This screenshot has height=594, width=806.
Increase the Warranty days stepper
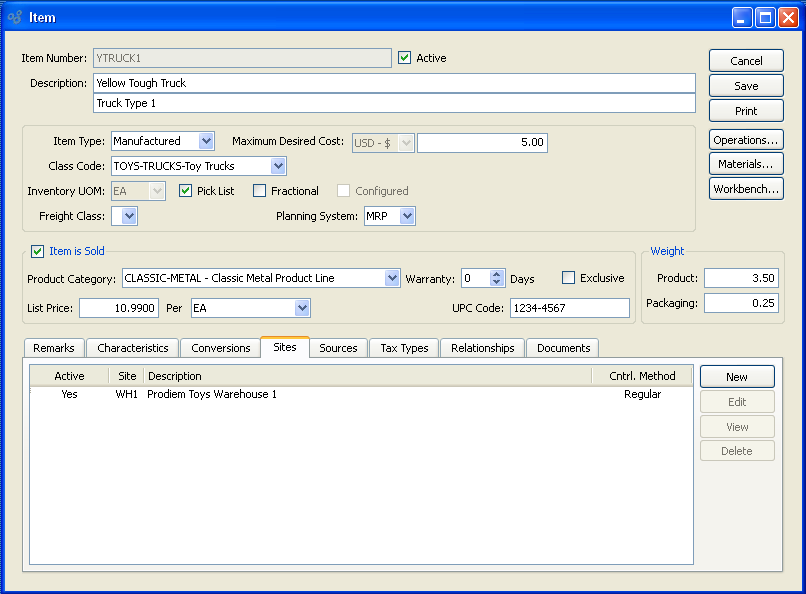(x=497, y=274)
